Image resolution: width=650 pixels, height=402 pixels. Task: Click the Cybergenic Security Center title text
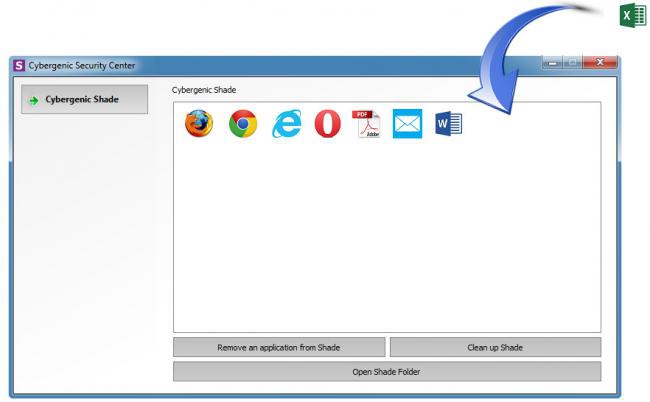[82, 65]
